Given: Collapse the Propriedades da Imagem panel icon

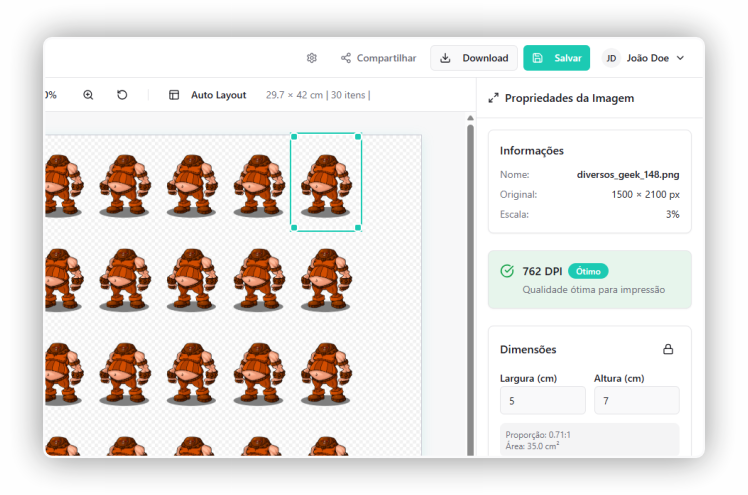Looking at the screenshot, I should (493, 98).
